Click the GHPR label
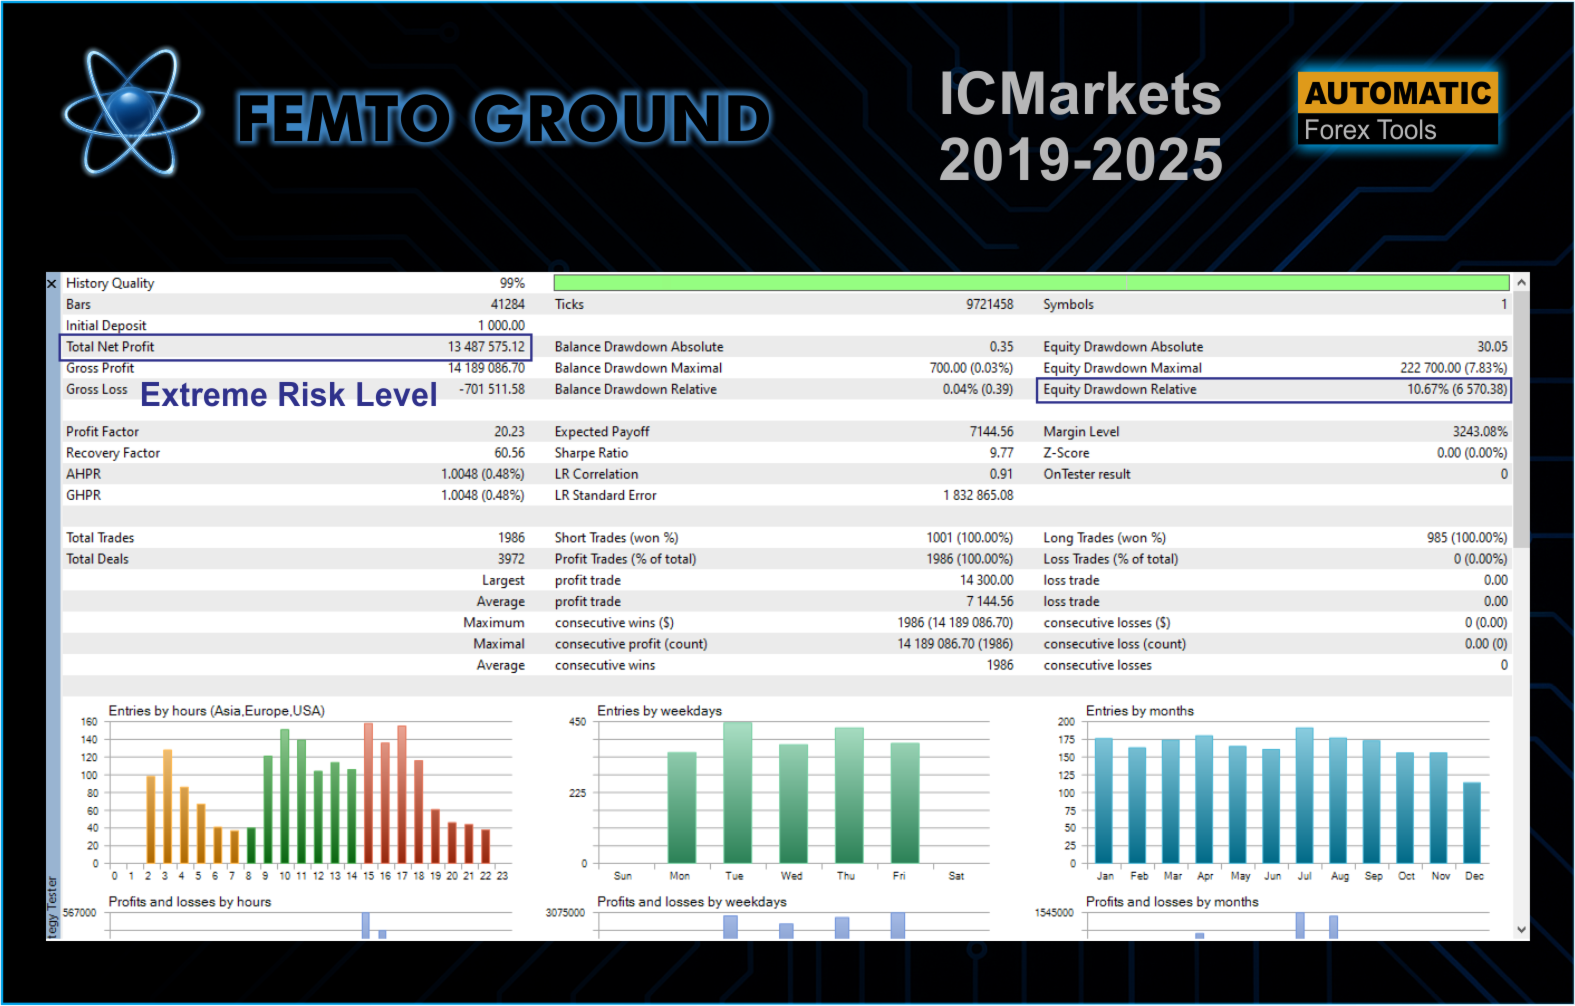Image resolution: width=1575 pixels, height=1006 pixels. [x=84, y=495]
